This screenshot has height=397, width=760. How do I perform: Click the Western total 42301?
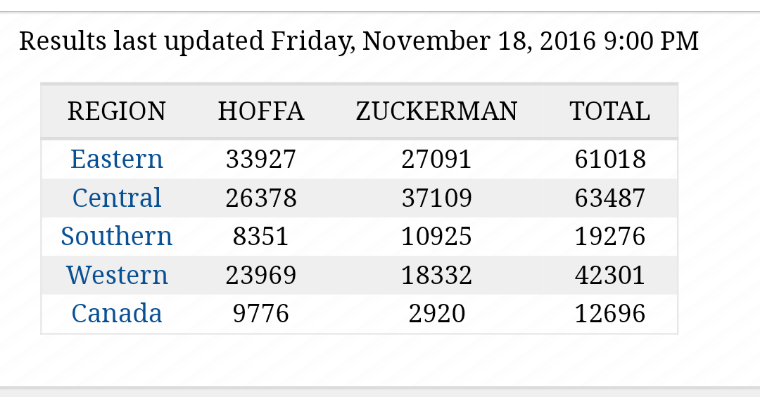(x=610, y=275)
